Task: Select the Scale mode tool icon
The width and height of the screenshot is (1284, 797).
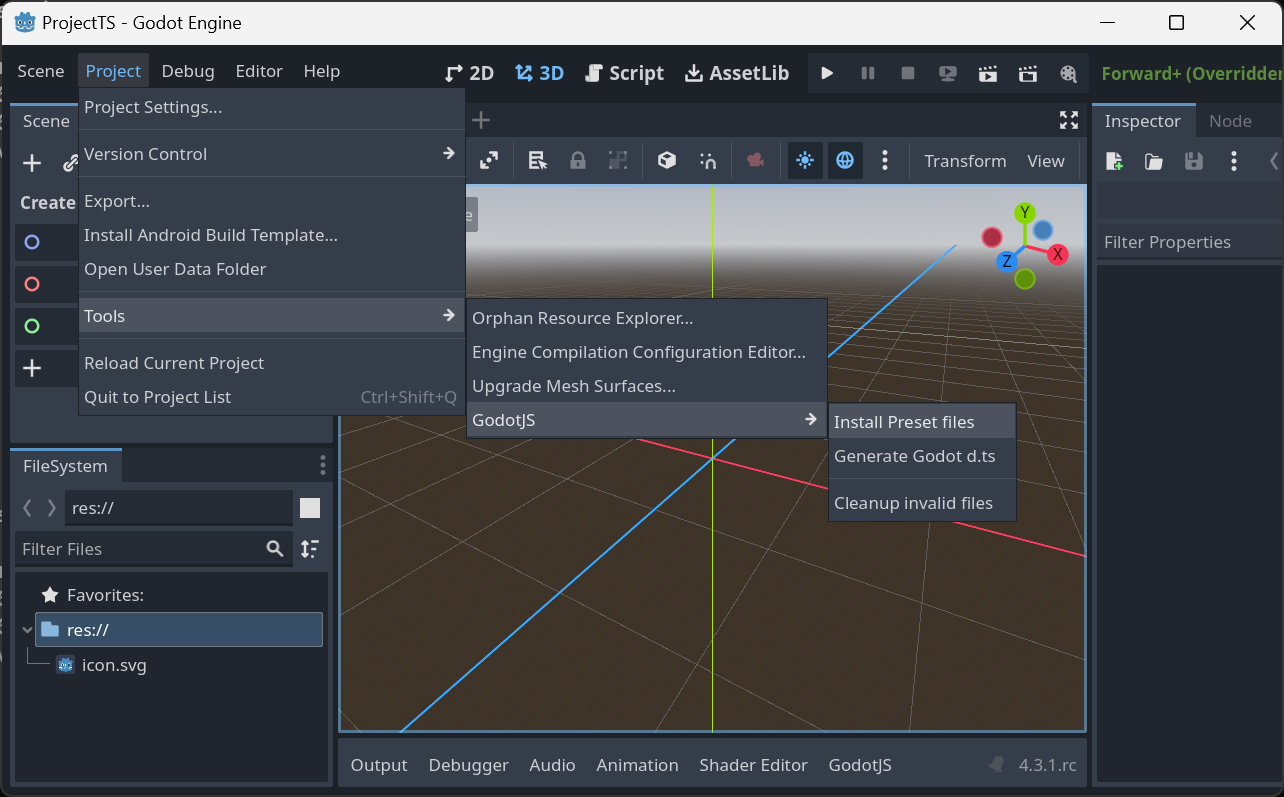Action: tap(489, 160)
